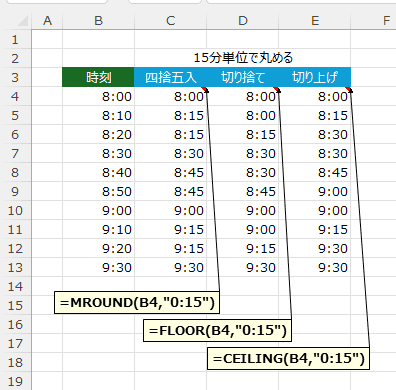The height and width of the screenshot is (390, 396).
Task: Click the green 時刻 header cell
Action: [98, 77]
